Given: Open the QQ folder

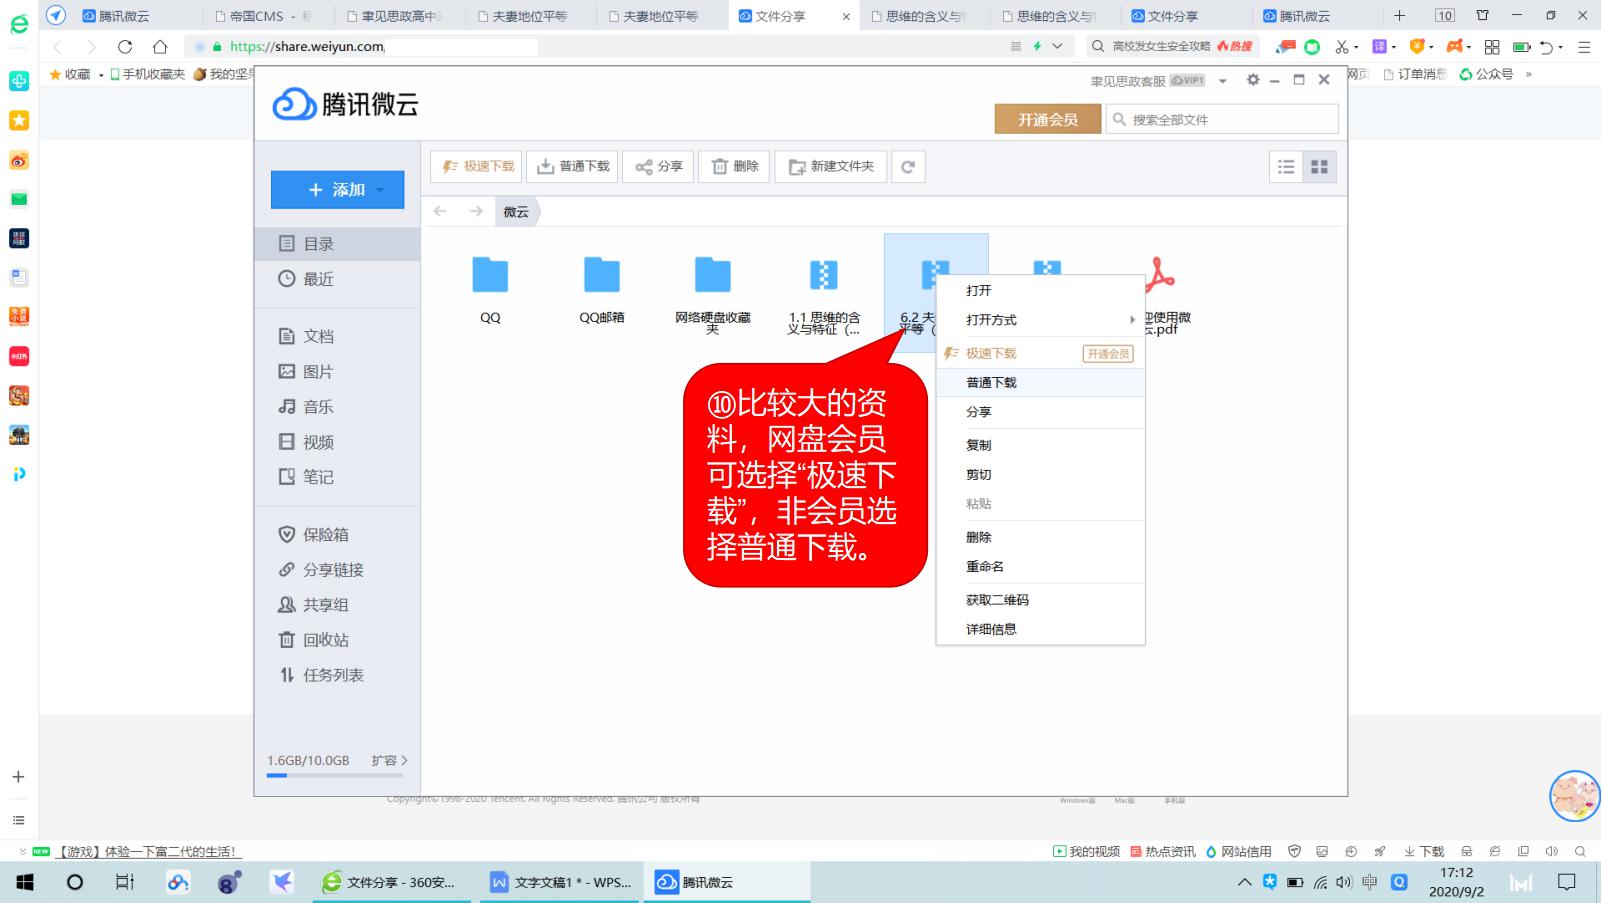Looking at the screenshot, I should pyautogui.click(x=490, y=289).
